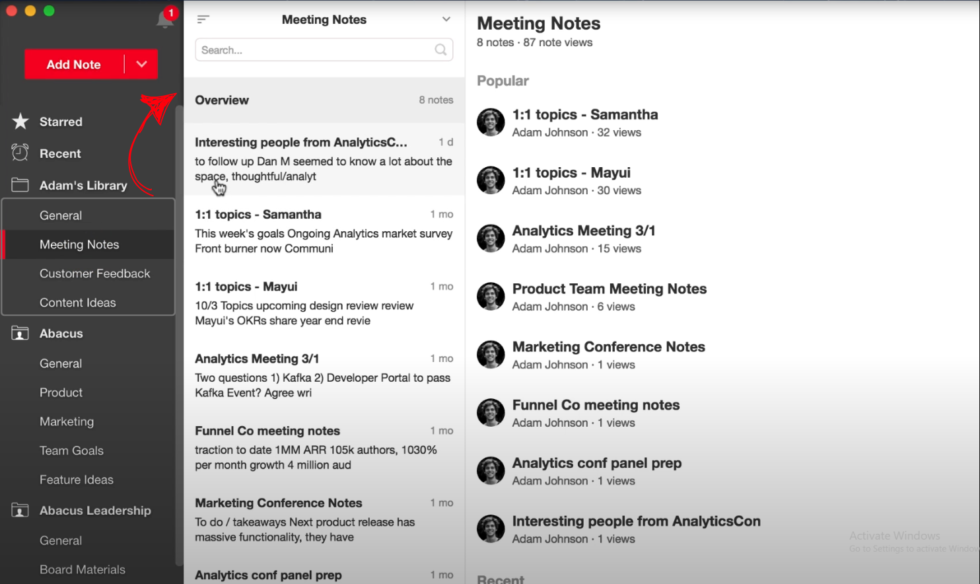Click the Abacus Leadership team icon
The image size is (980, 584).
coord(22,510)
